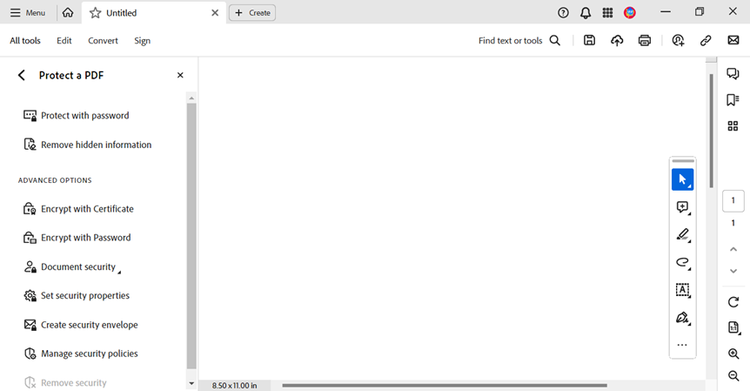Click the quick toolbar grab handle
This screenshot has height=391, width=750.
point(683,161)
